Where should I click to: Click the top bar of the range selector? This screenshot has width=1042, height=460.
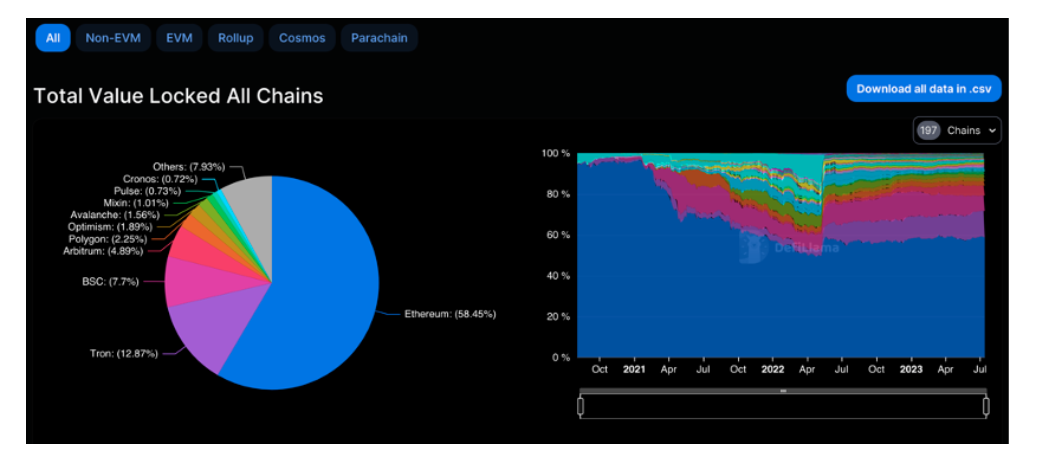pos(783,391)
